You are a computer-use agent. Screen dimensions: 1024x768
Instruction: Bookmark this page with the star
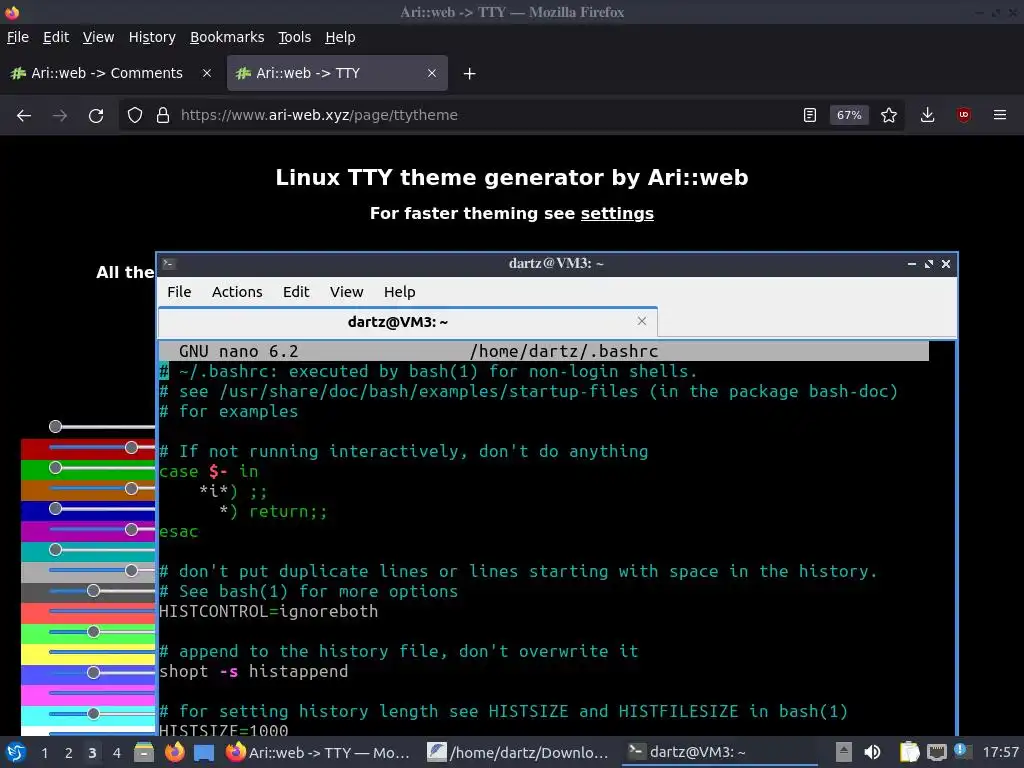point(889,116)
